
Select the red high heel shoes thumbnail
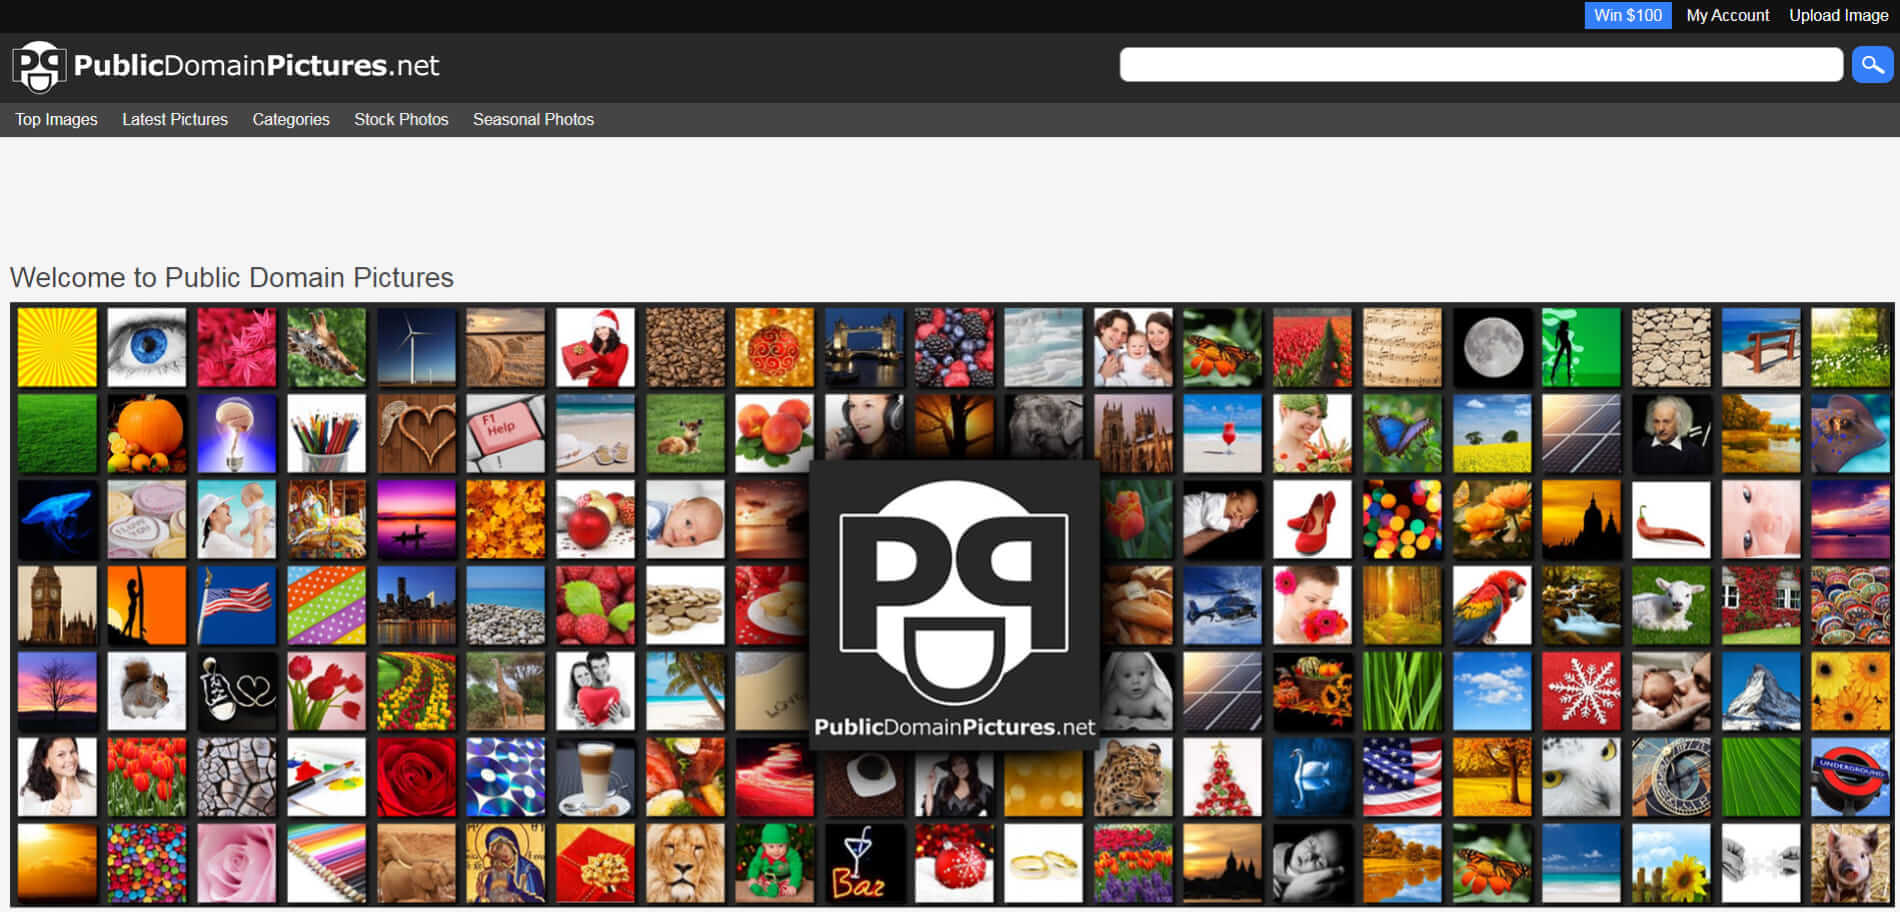1312,519
